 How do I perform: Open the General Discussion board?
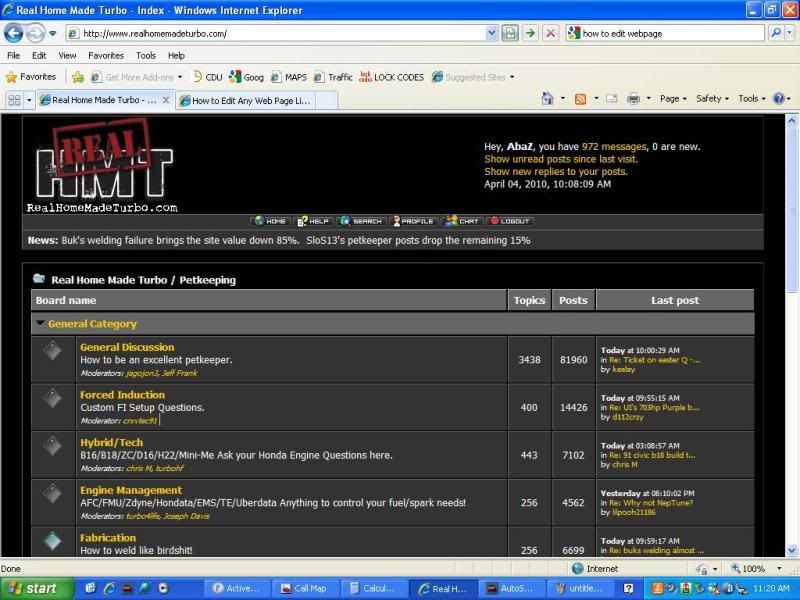(127, 347)
